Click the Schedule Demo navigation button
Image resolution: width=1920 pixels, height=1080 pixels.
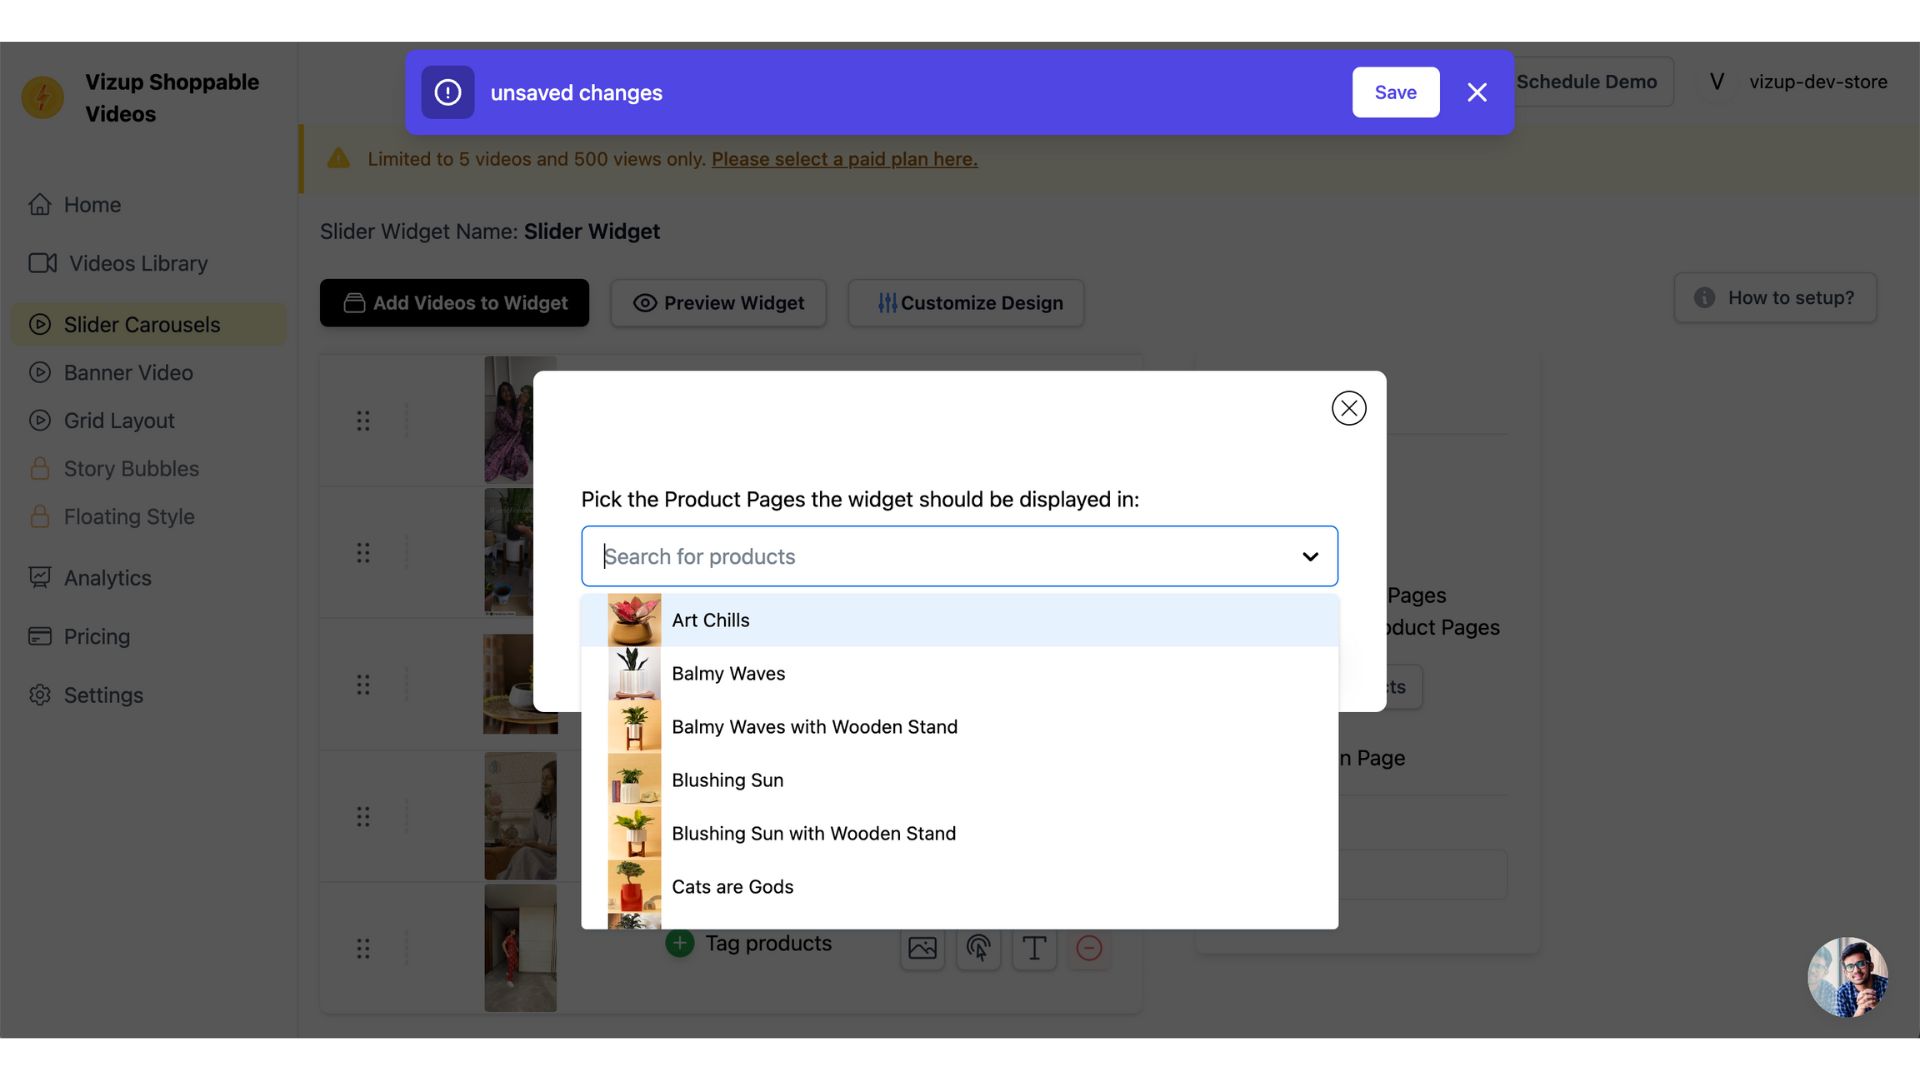pyautogui.click(x=1586, y=82)
